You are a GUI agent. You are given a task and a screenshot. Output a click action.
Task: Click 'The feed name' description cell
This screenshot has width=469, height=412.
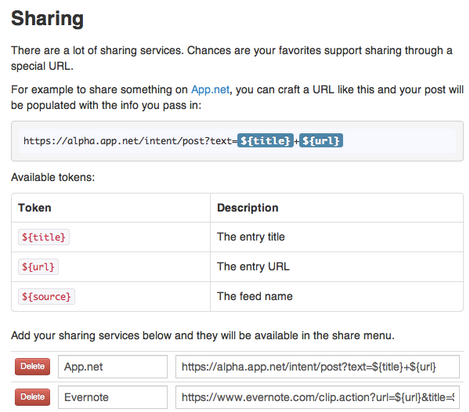pyautogui.click(x=337, y=296)
